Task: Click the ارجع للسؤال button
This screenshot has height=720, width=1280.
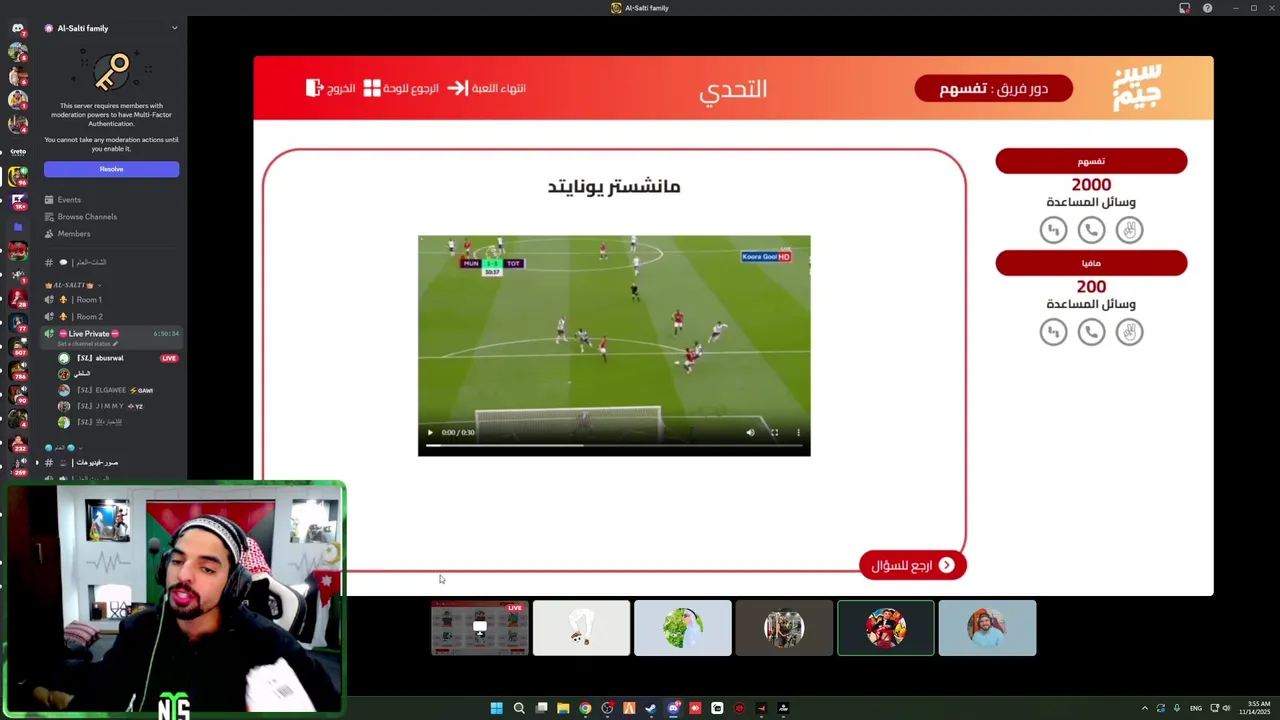Action: [912, 565]
